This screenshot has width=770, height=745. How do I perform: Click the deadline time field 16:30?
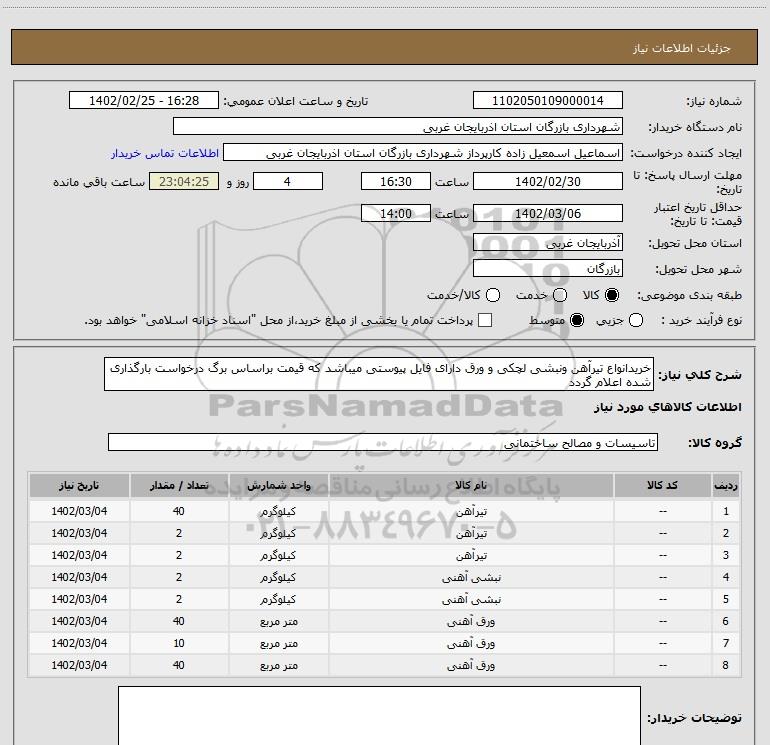point(396,182)
